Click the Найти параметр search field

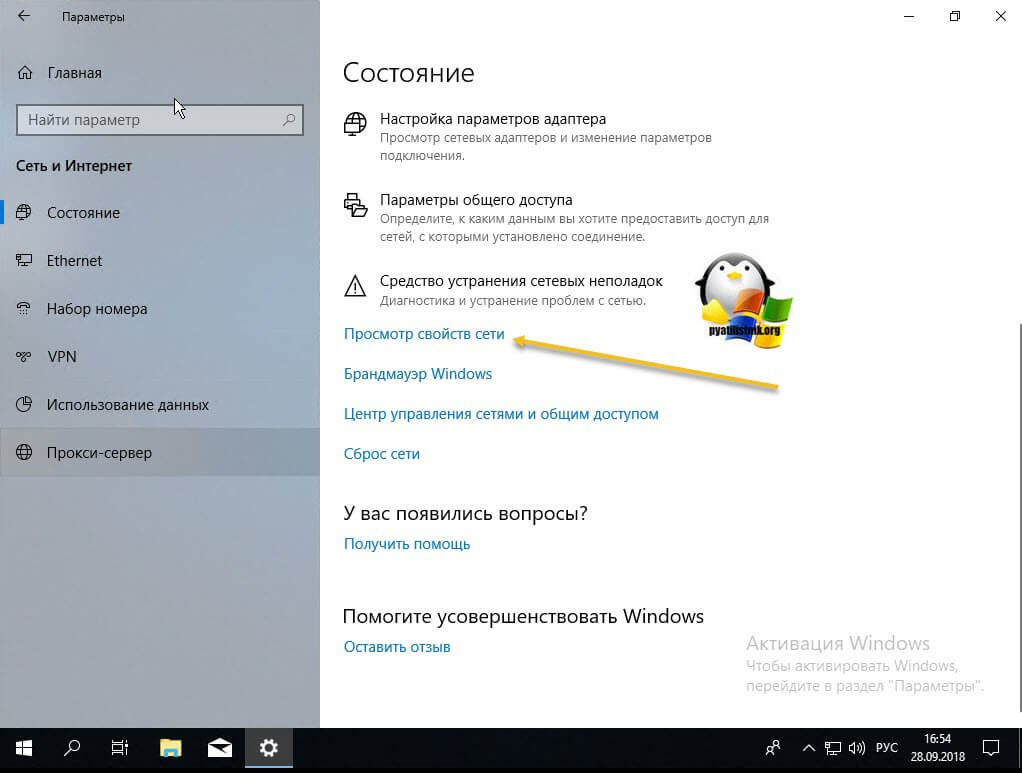pos(150,120)
